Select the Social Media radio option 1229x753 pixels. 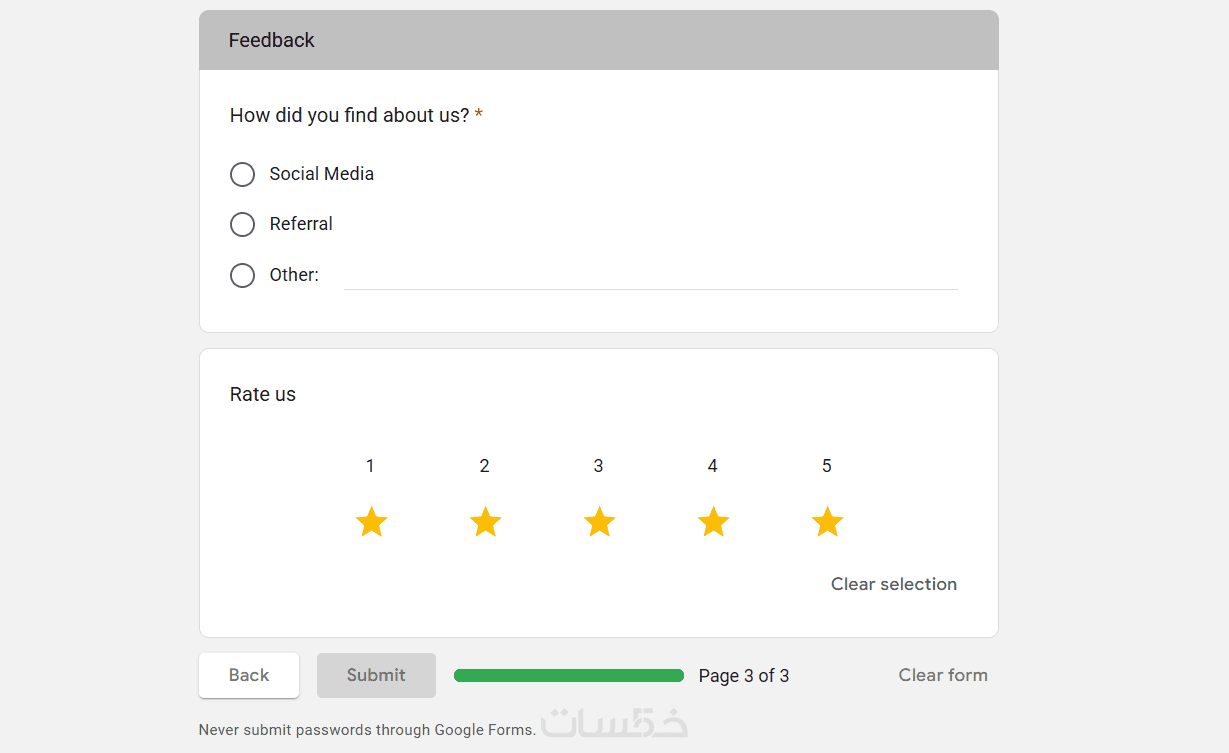pyautogui.click(x=243, y=175)
